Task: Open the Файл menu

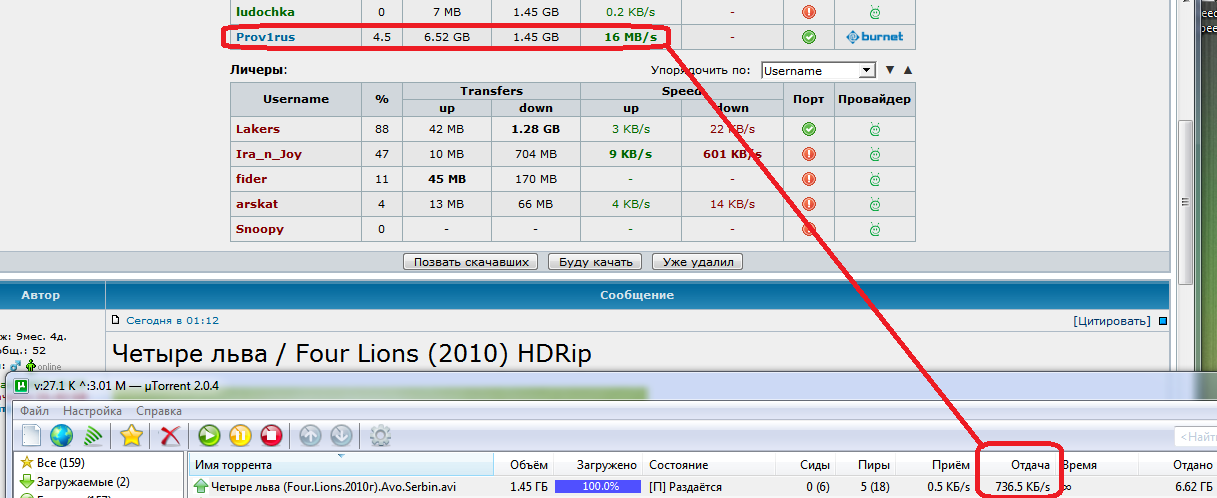Action: click(34, 411)
